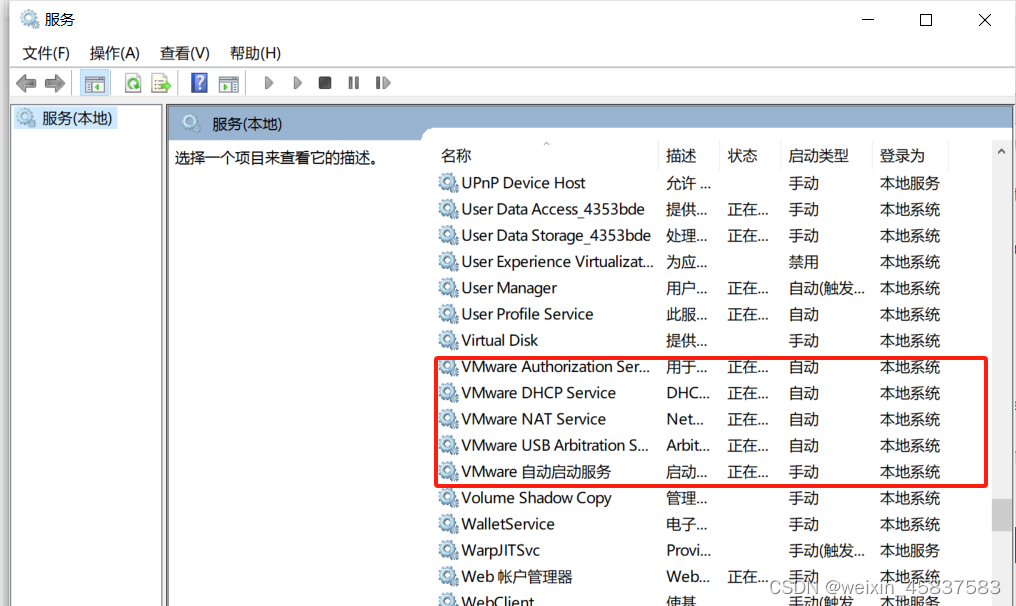Click the gear icon of Volume Shadow Copy
The width and height of the screenshot is (1016, 606).
(448, 498)
